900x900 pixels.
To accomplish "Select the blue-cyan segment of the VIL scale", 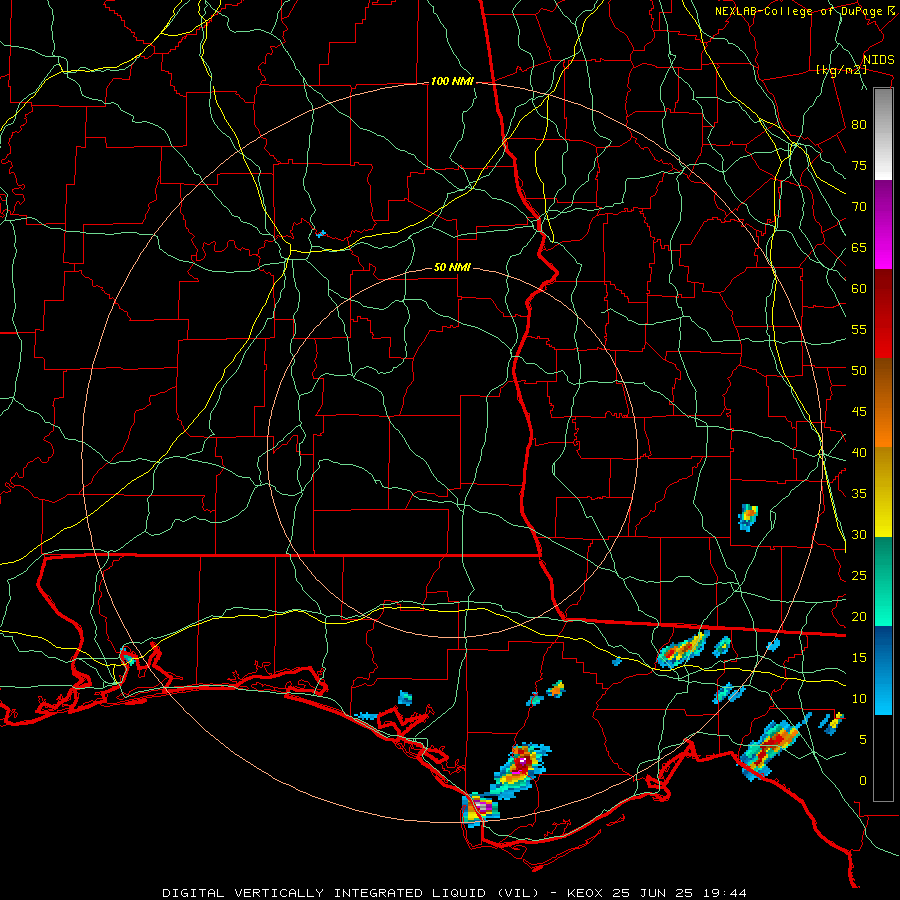I will (883, 670).
